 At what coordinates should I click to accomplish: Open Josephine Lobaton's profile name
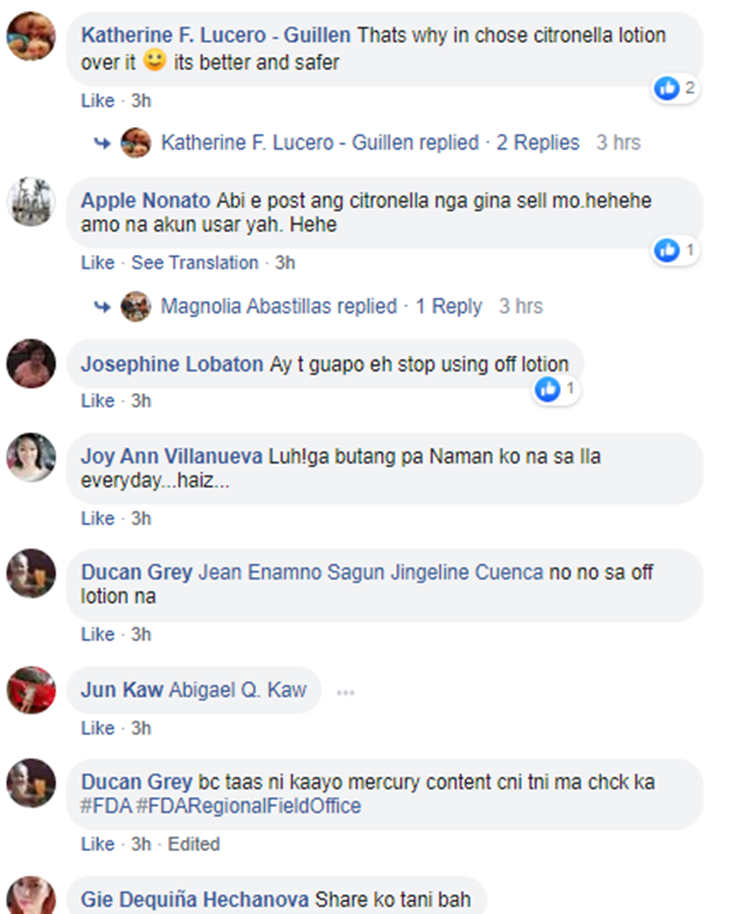click(x=172, y=364)
